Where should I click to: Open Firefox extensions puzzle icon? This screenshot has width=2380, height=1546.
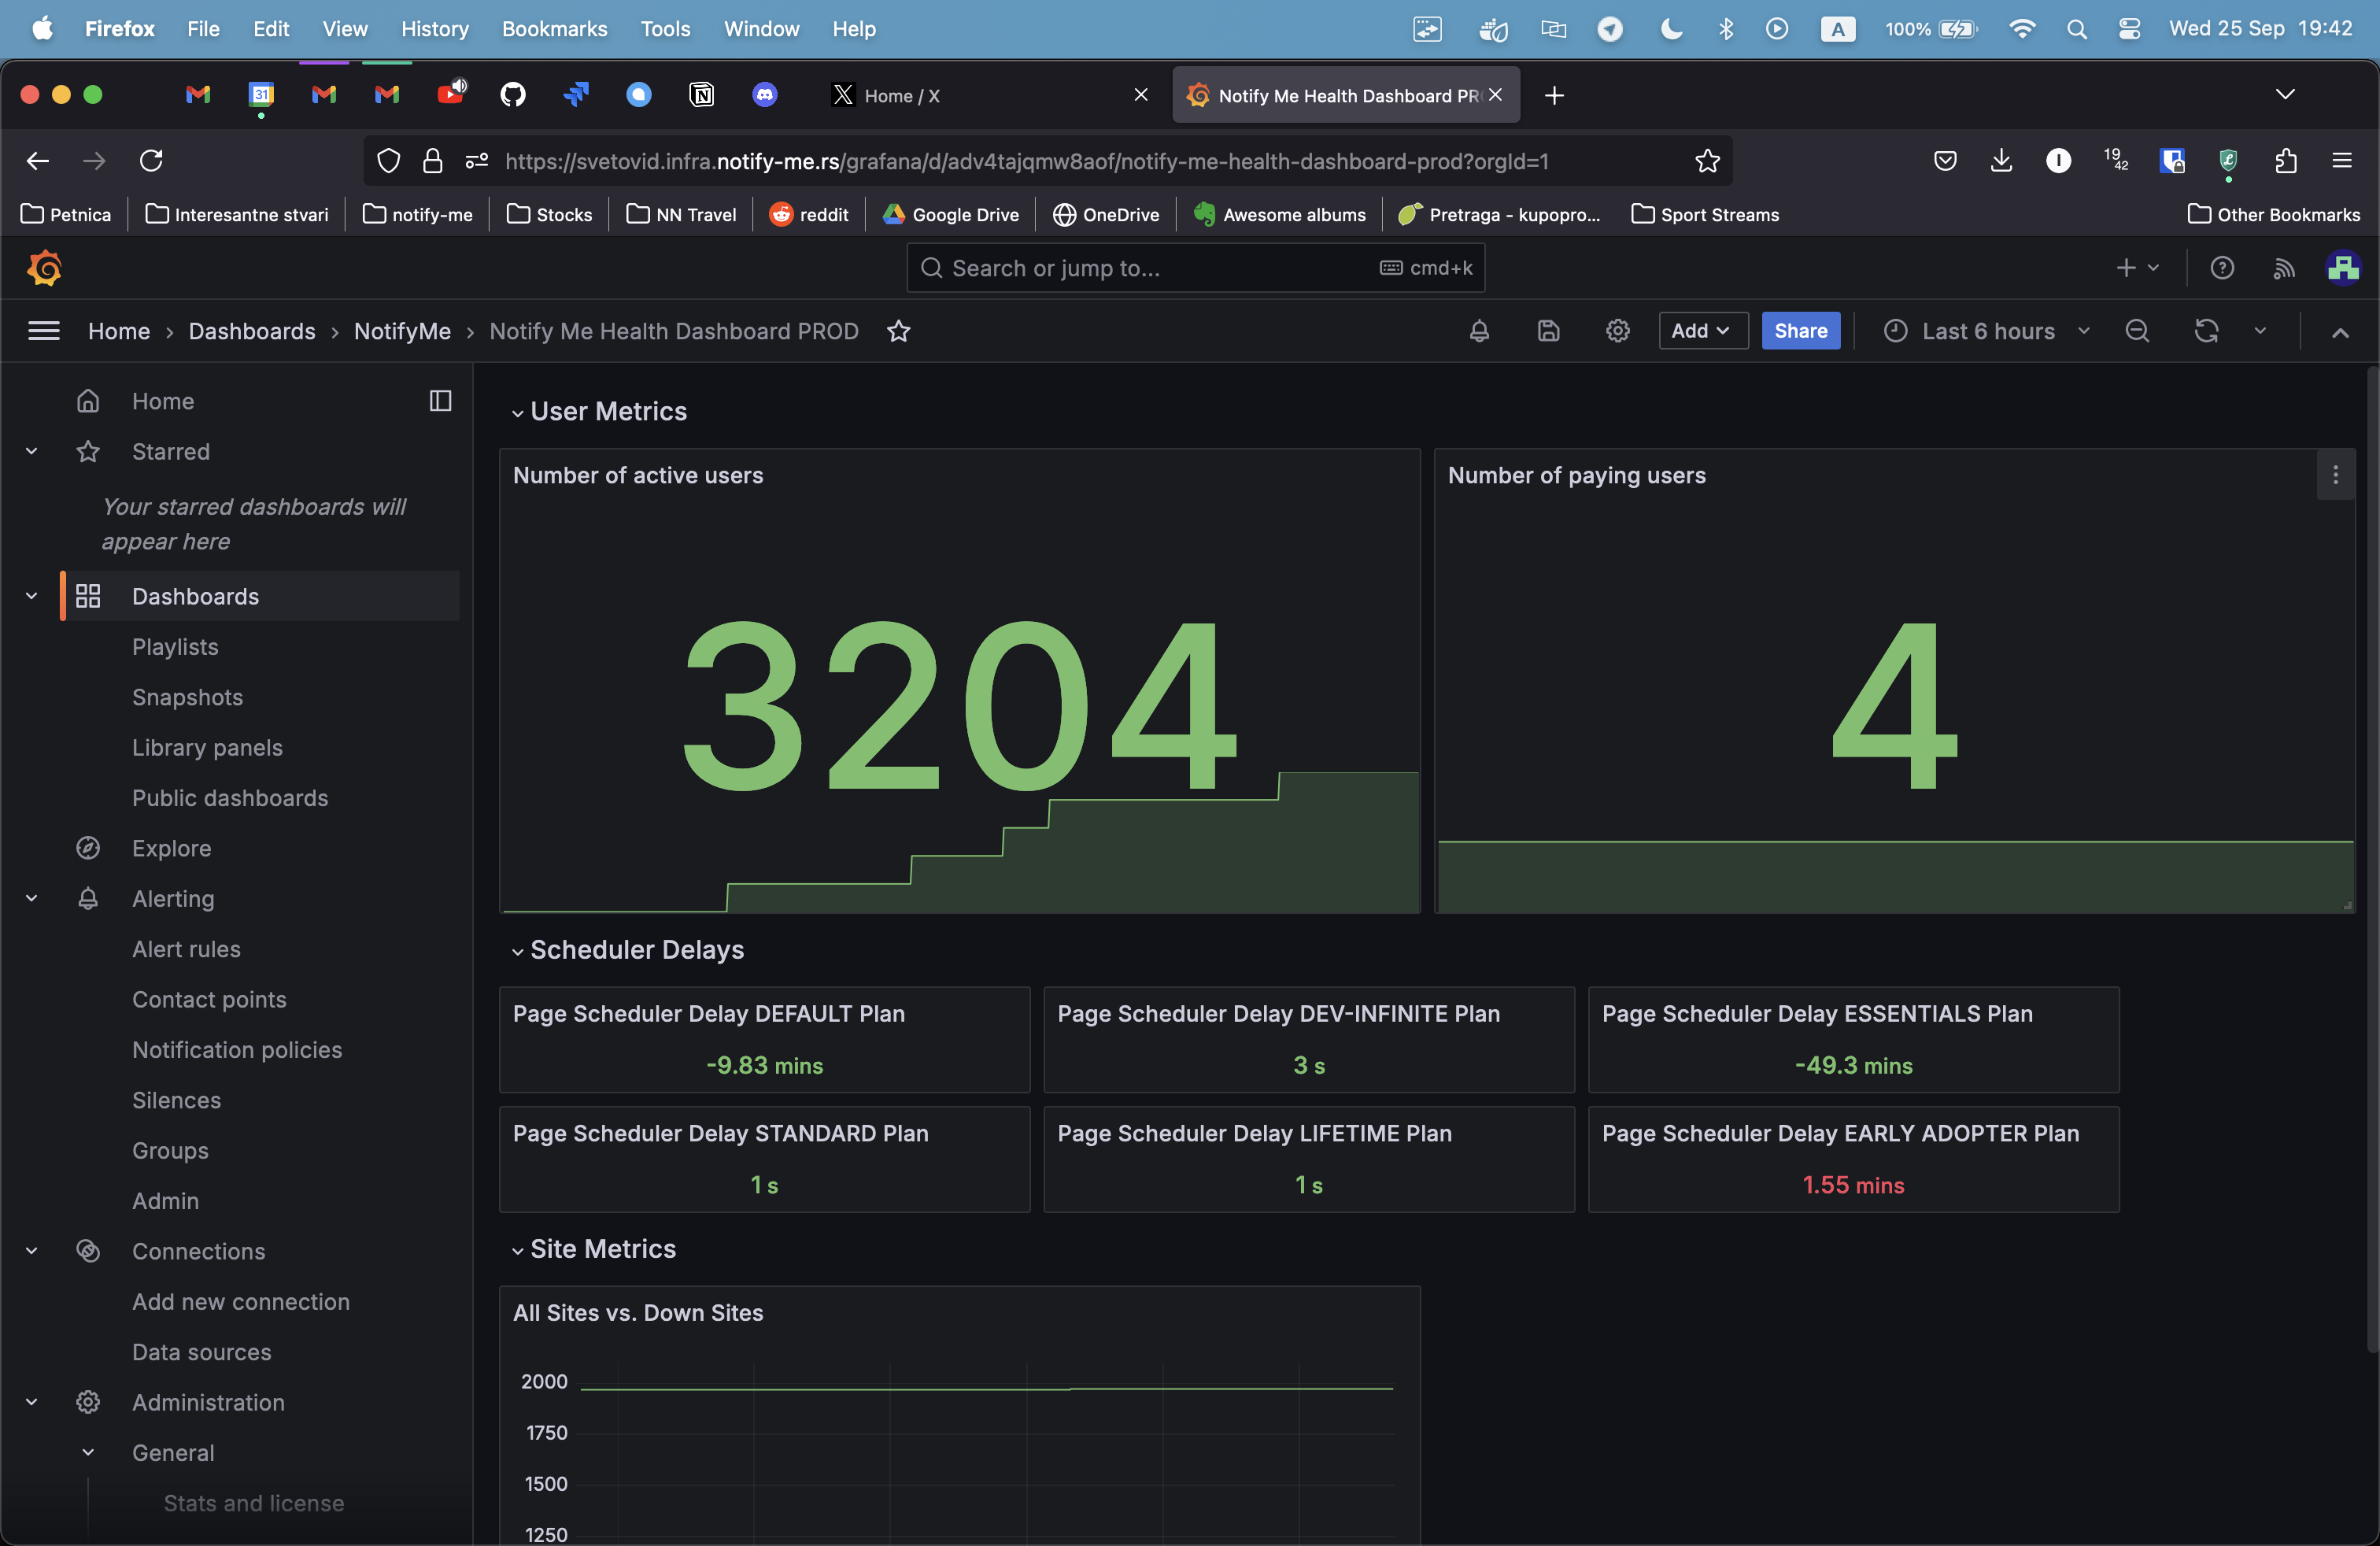tap(2285, 161)
